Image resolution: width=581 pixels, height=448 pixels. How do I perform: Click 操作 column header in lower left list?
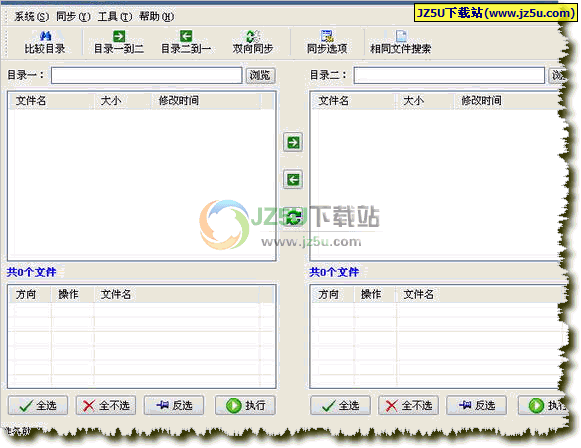[x=72, y=295]
